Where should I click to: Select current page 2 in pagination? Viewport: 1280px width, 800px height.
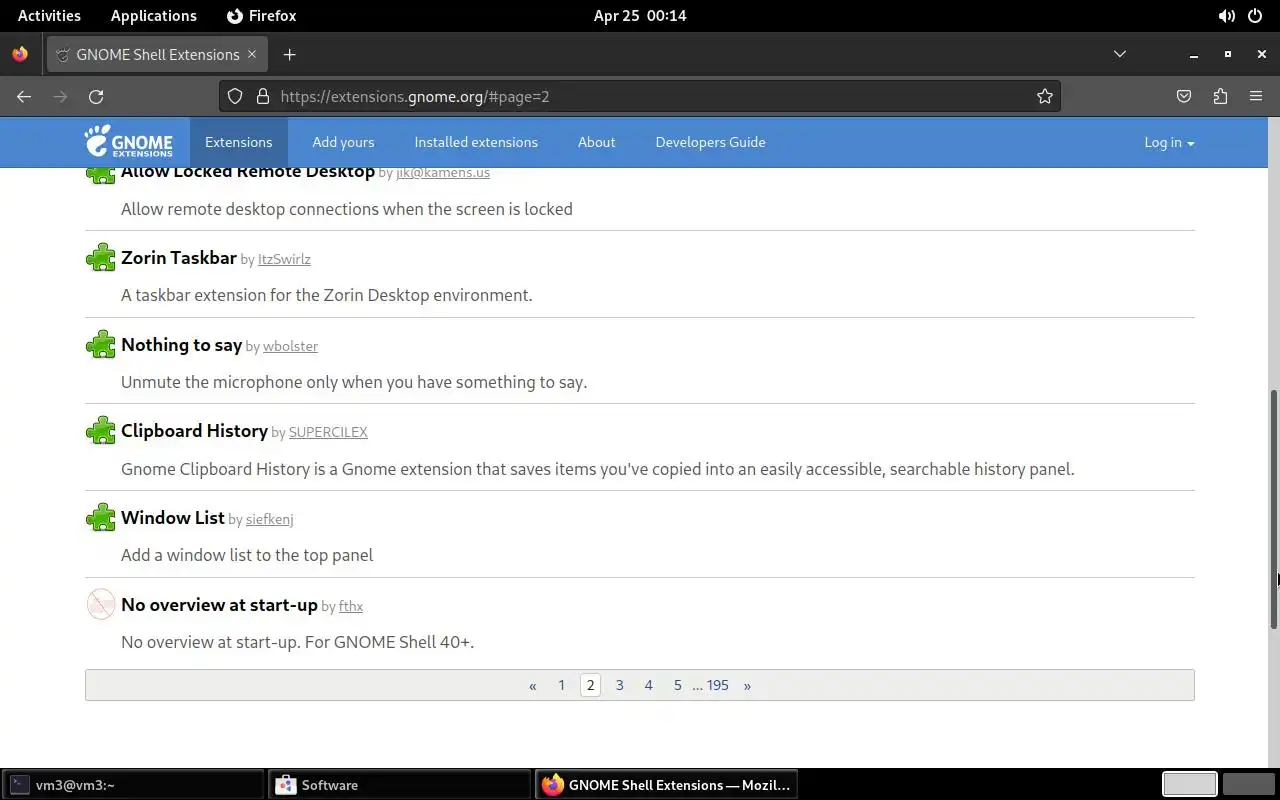point(590,685)
